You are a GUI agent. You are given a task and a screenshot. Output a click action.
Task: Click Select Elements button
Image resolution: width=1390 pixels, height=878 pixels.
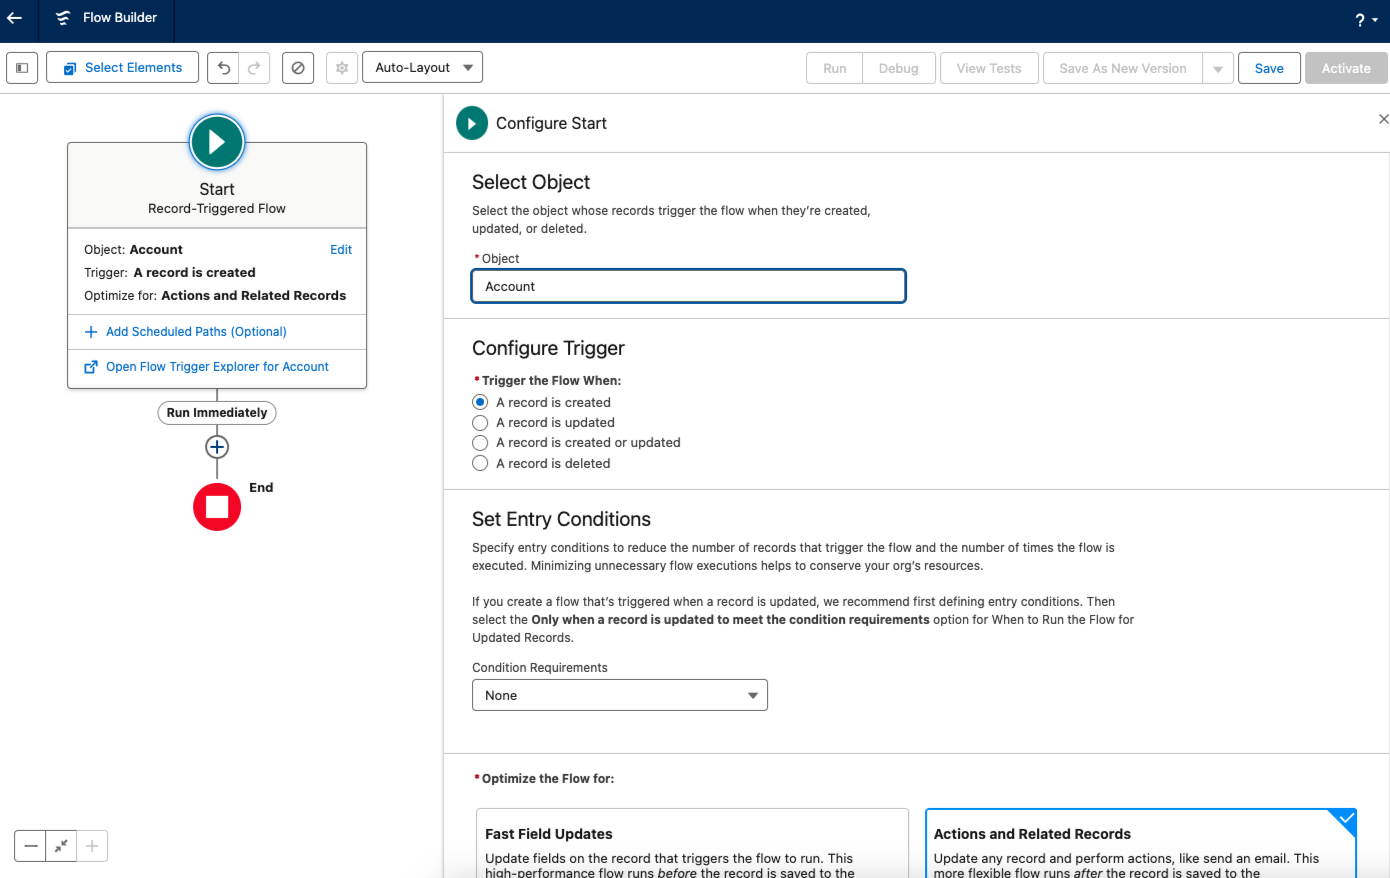tap(122, 68)
